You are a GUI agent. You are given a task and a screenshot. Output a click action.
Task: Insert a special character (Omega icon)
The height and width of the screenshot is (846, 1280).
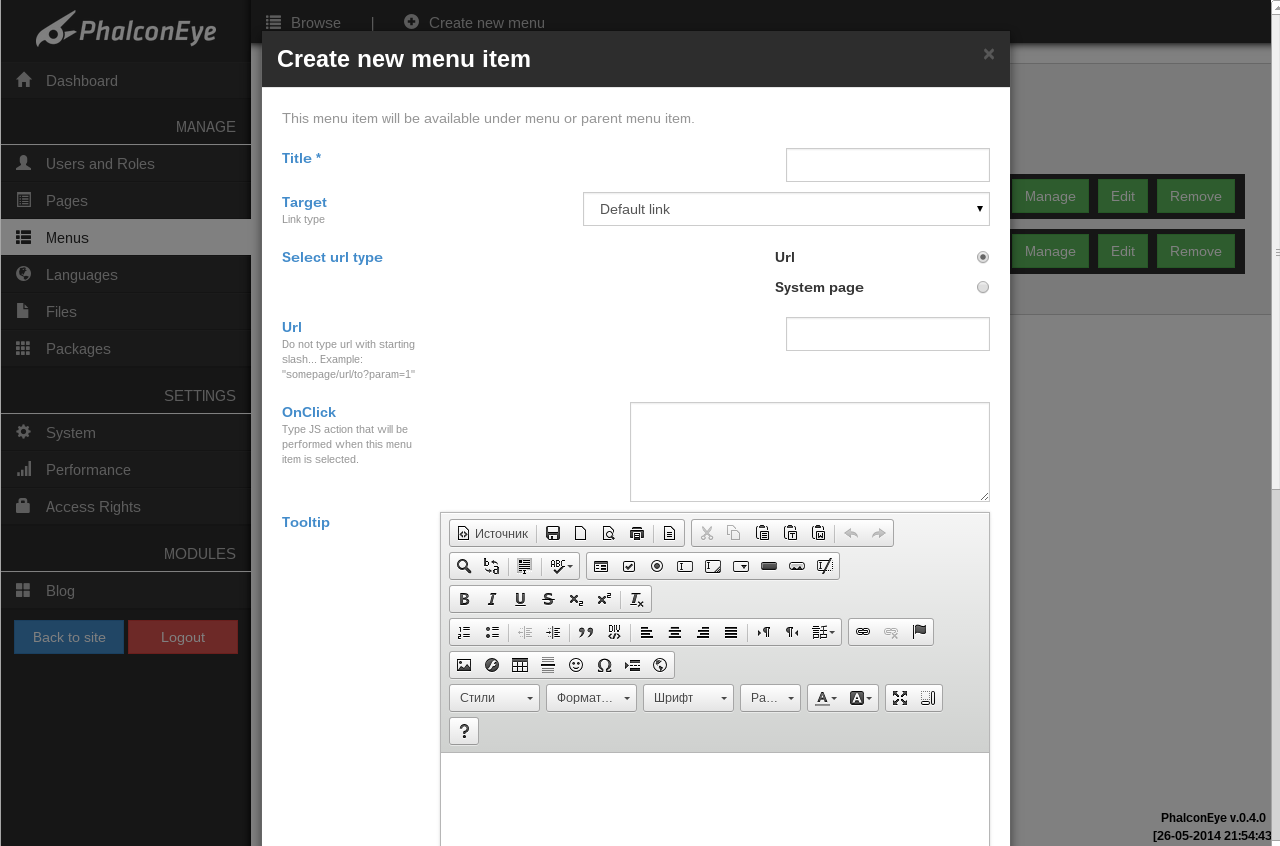click(604, 665)
